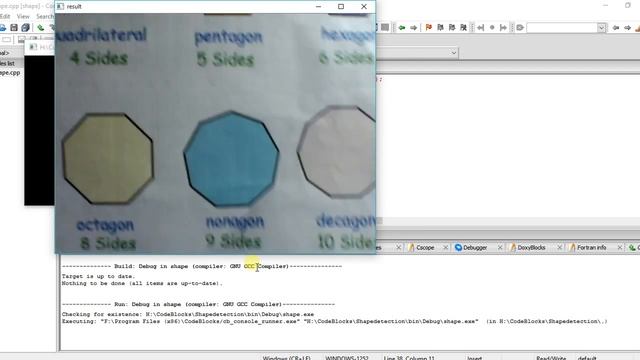Click the Save all files icon
640x360 pixels.
click(x=25, y=27)
